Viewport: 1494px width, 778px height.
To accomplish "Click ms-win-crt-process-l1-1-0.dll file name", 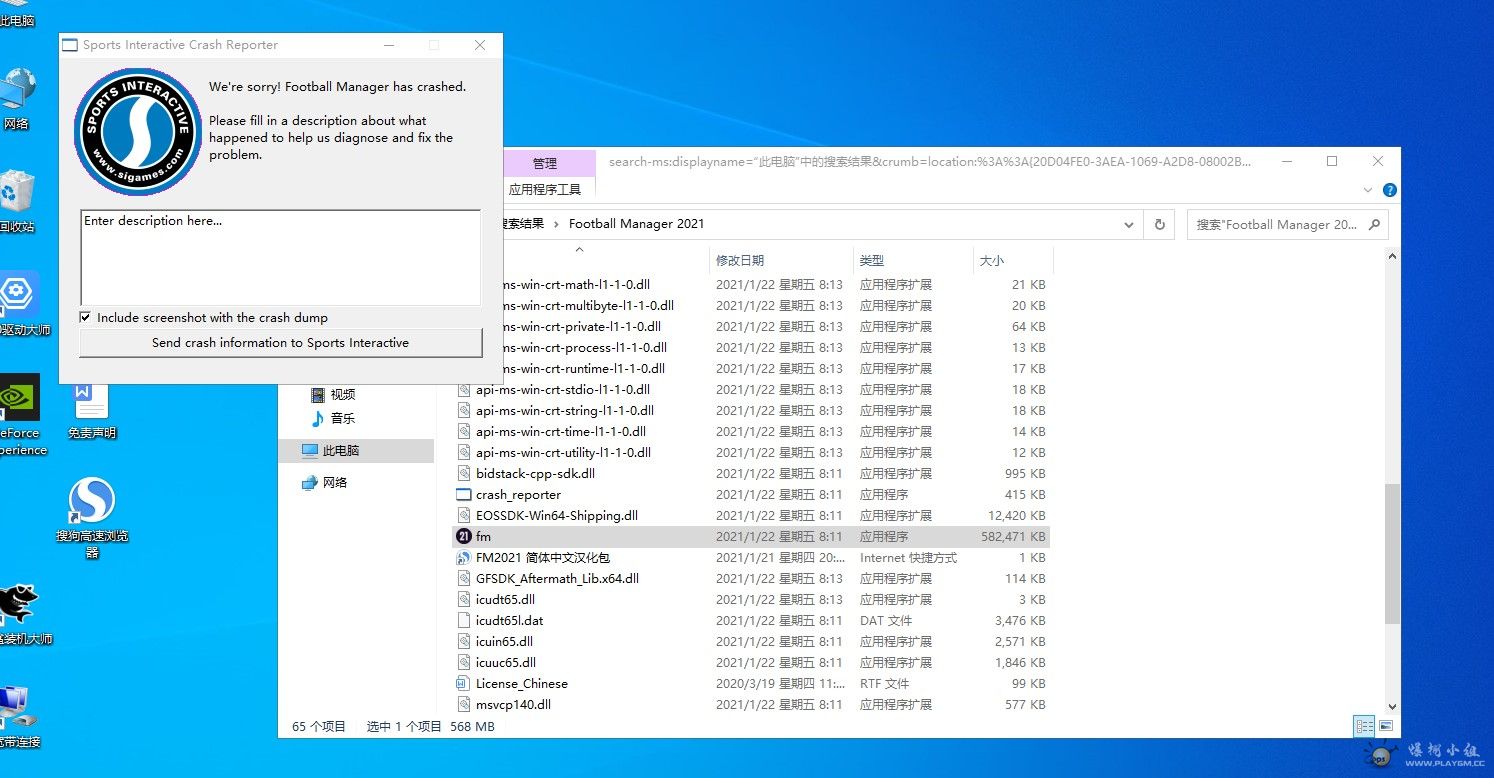I will tap(585, 348).
